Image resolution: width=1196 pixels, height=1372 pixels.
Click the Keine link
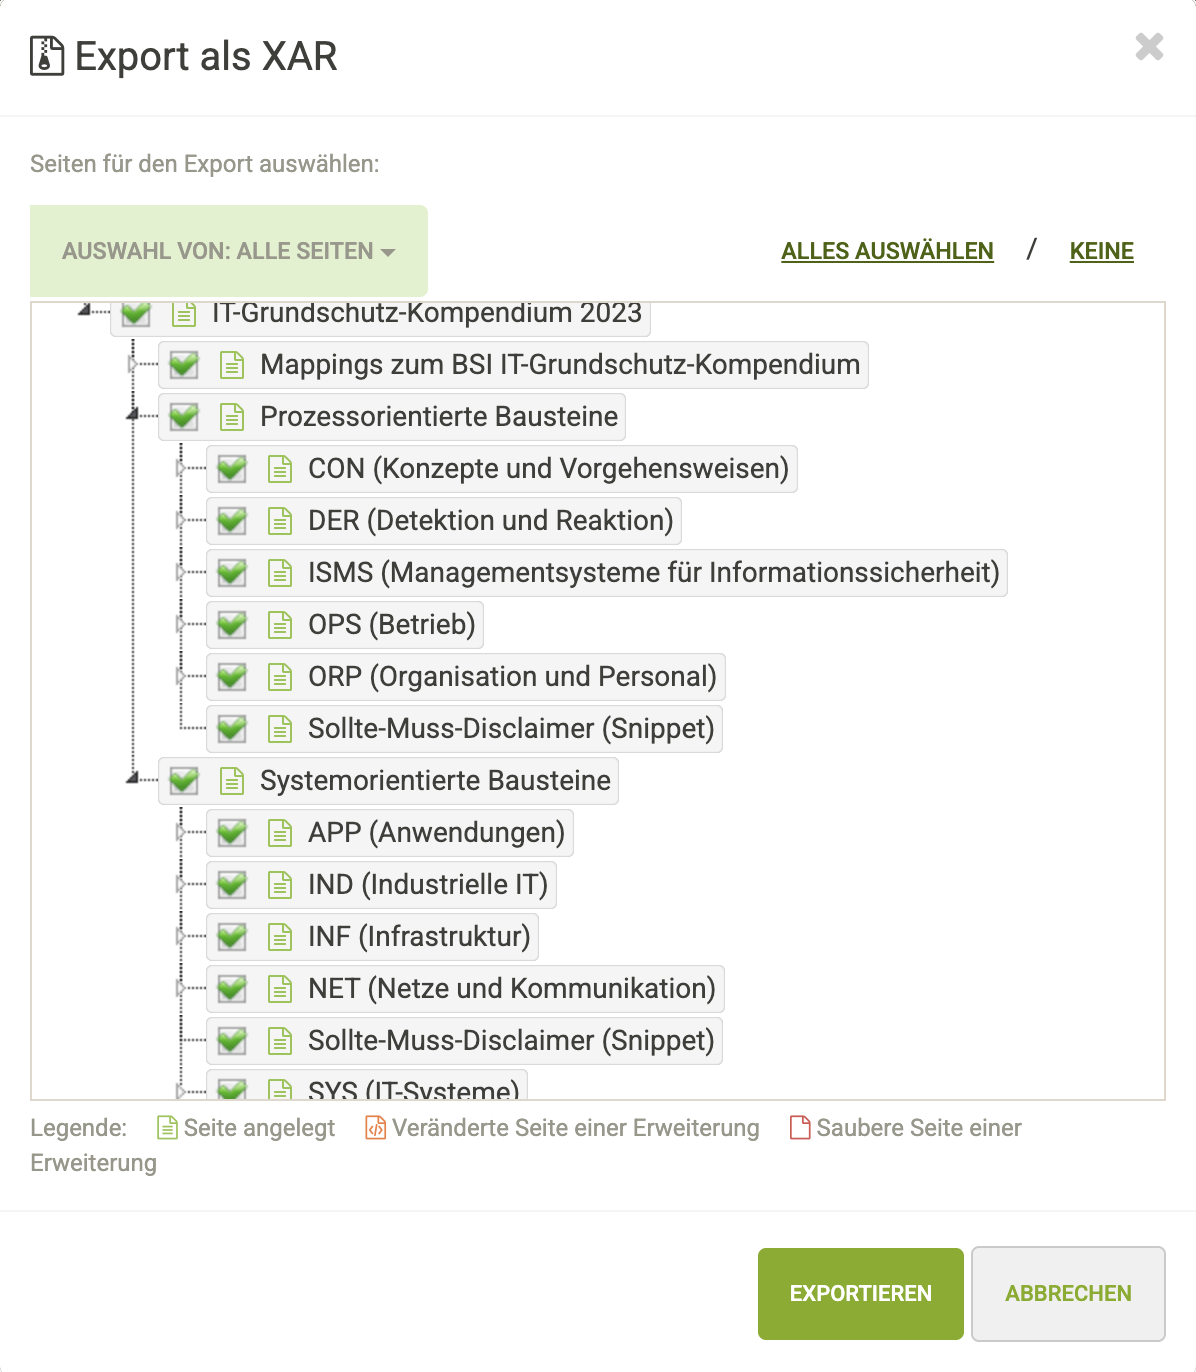click(1101, 251)
